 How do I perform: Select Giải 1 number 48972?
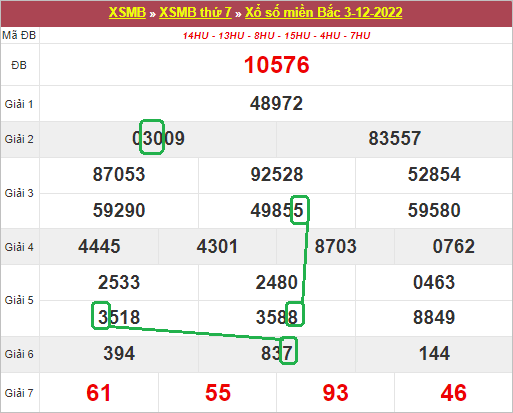tap(276, 103)
